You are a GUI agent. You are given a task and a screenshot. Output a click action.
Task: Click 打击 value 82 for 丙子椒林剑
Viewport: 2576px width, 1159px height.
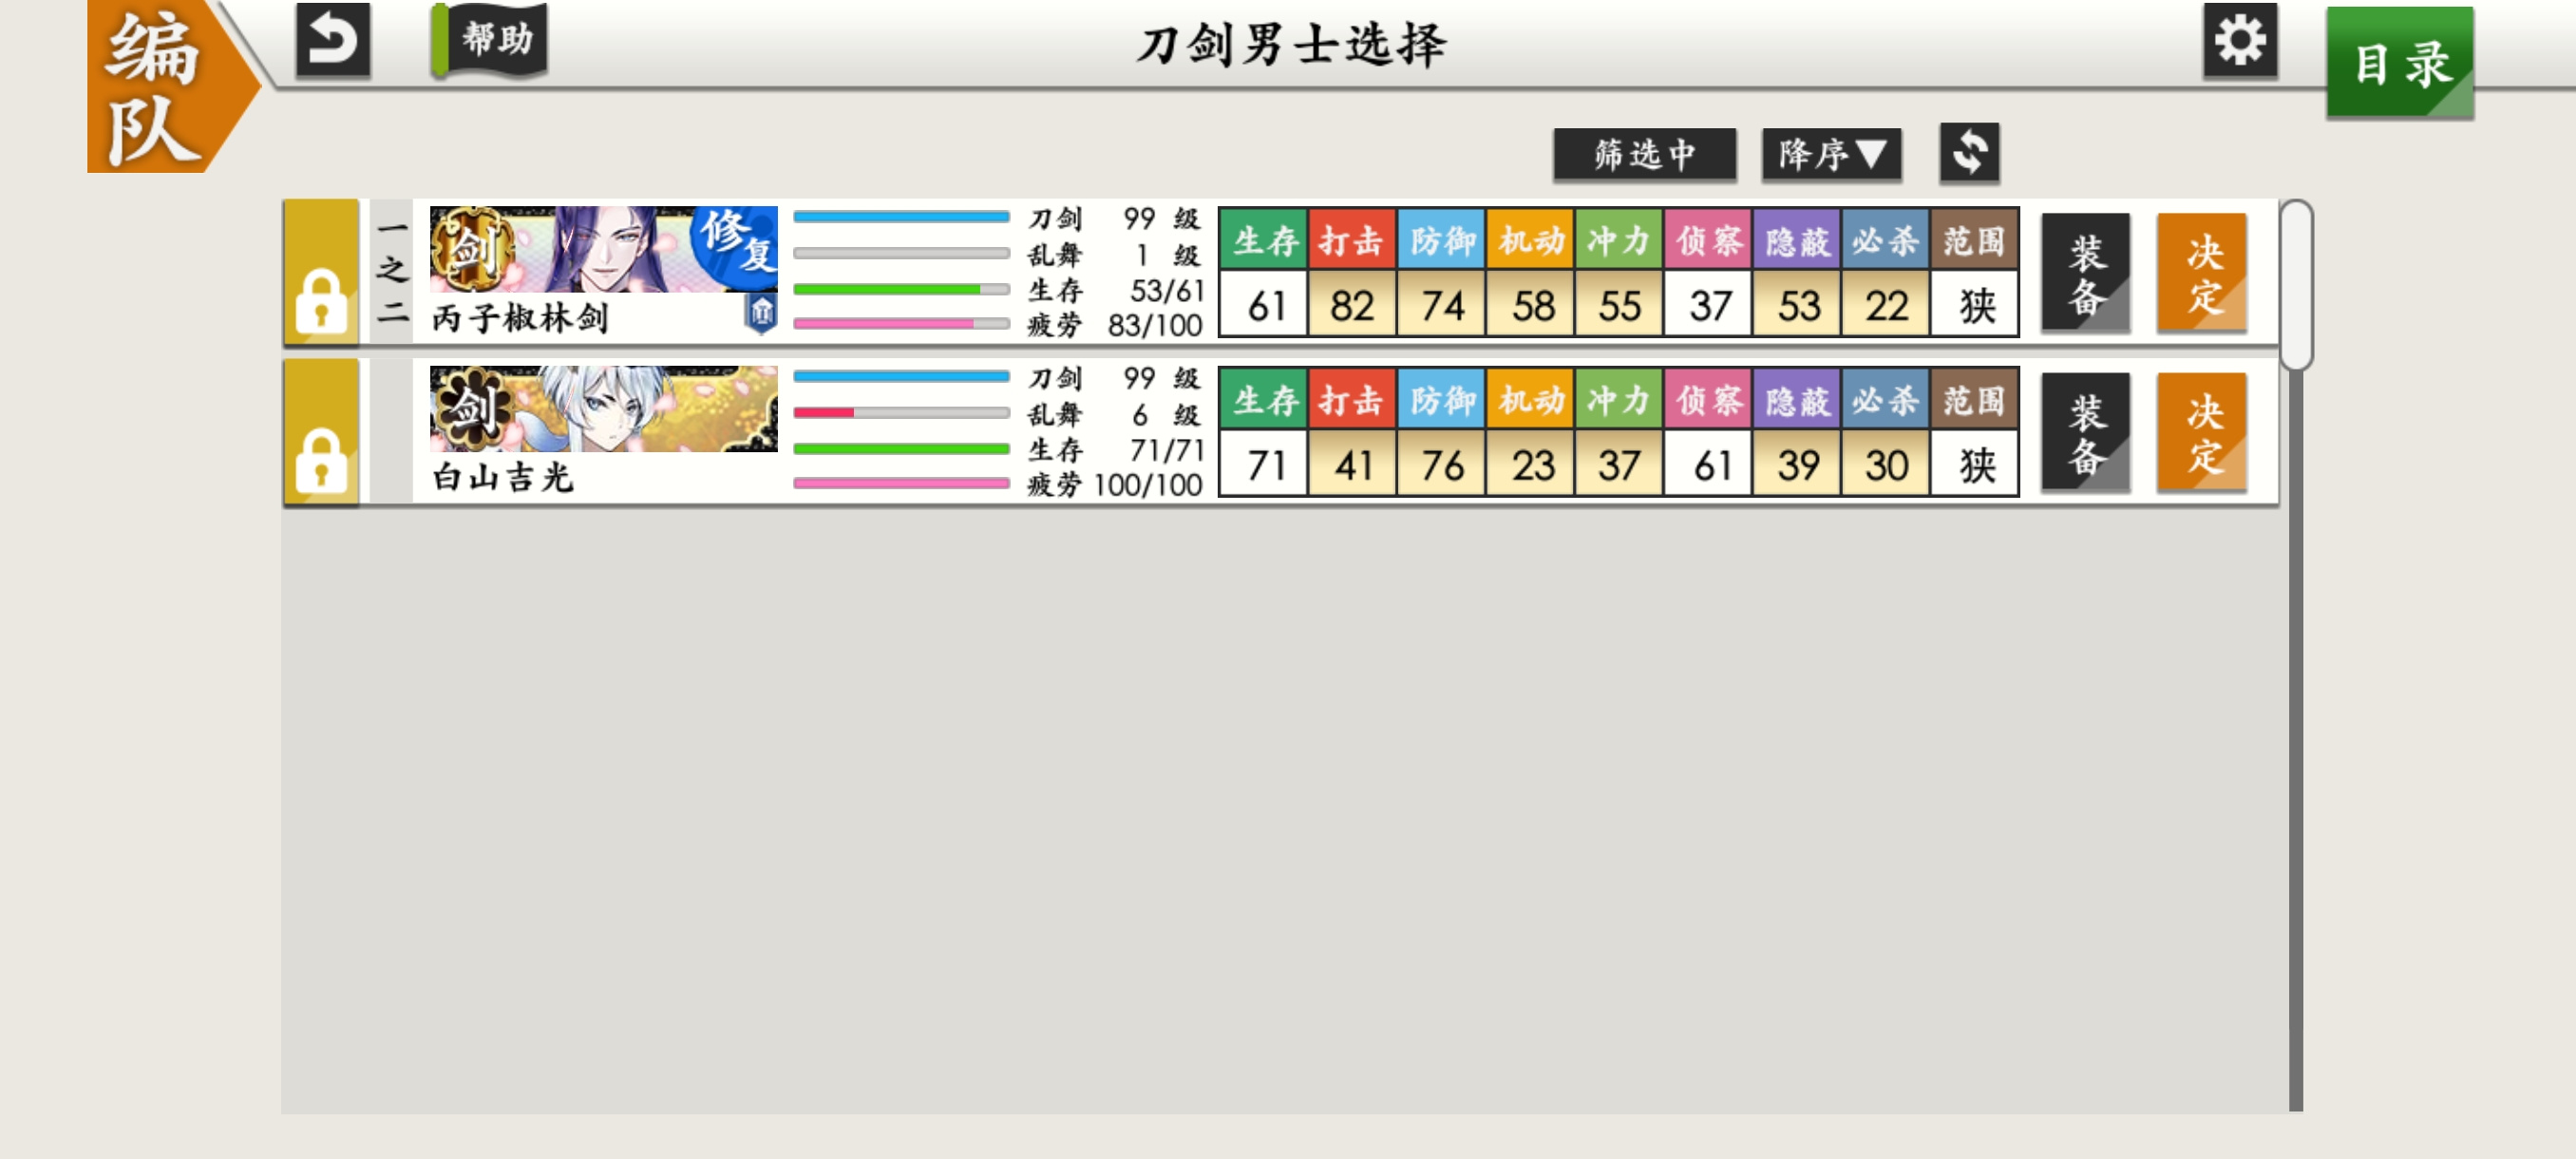(1352, 304)
